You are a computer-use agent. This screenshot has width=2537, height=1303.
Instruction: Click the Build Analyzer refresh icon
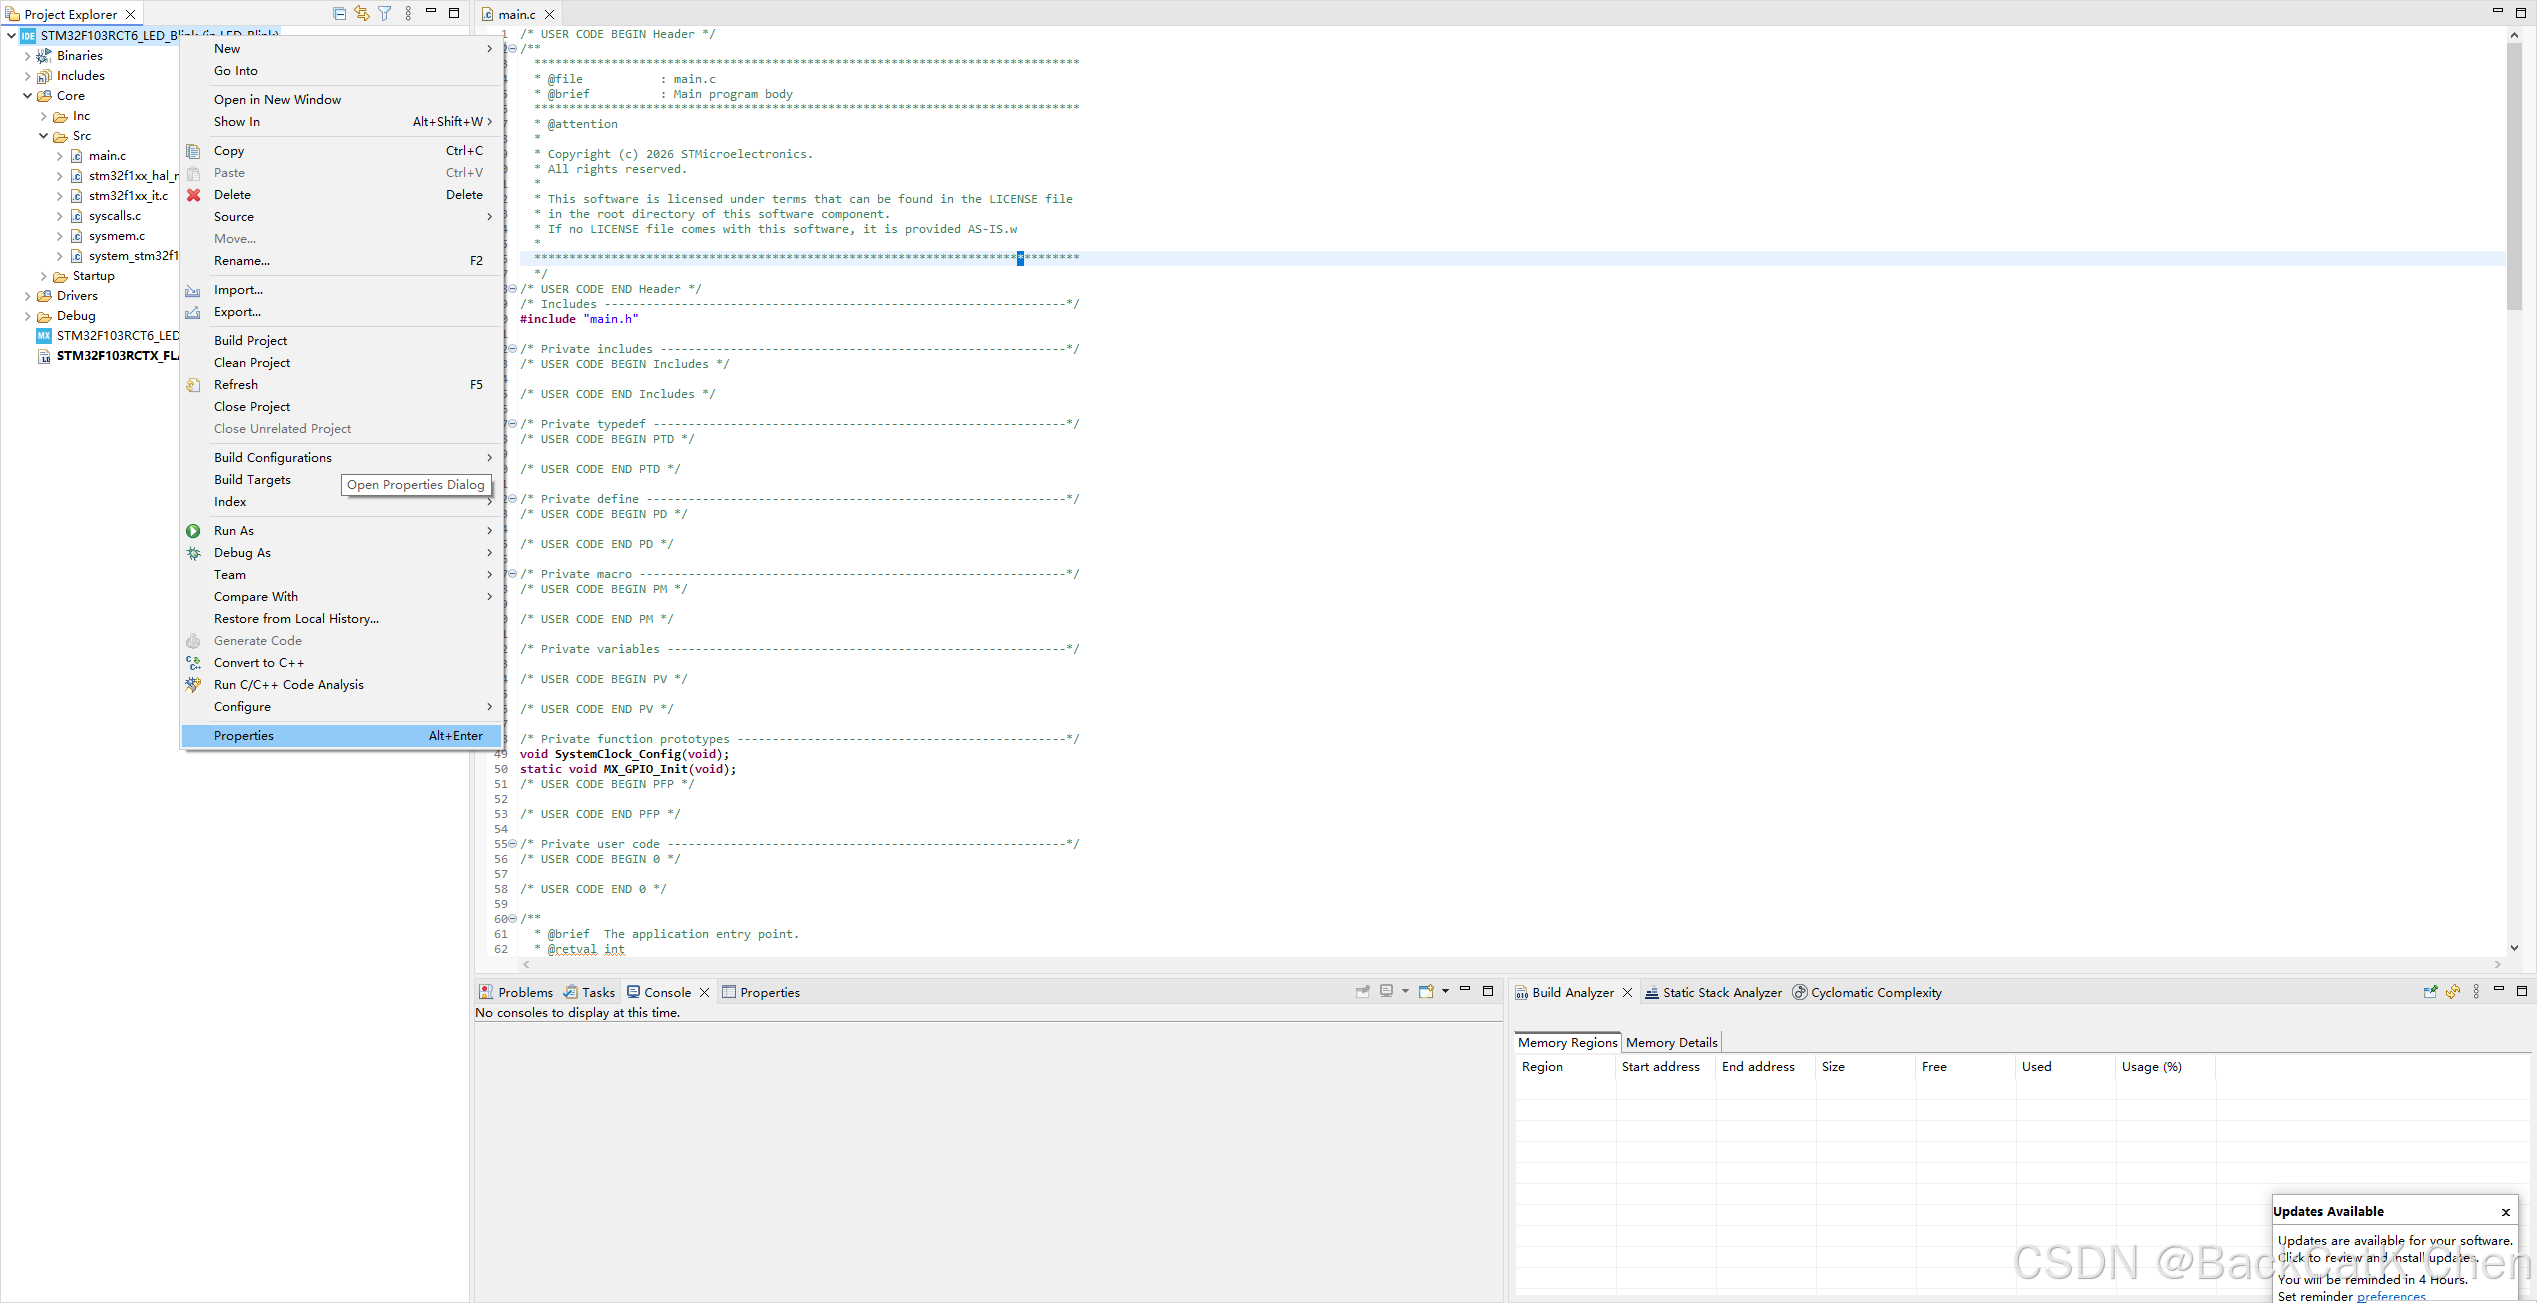[2453, 992]
